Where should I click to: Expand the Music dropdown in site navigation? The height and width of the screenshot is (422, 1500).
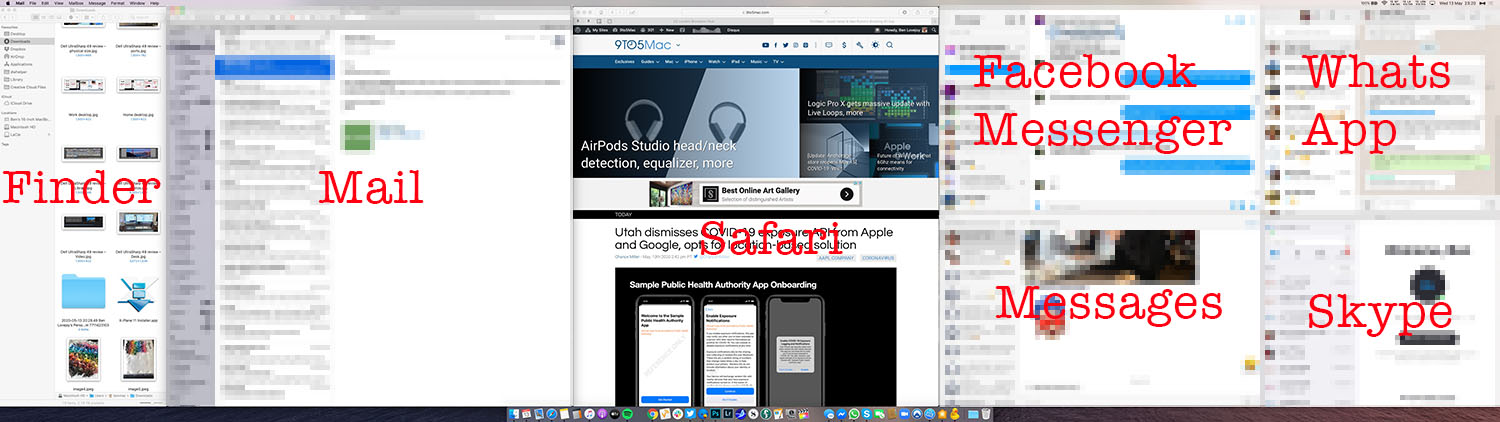point(760,62)
